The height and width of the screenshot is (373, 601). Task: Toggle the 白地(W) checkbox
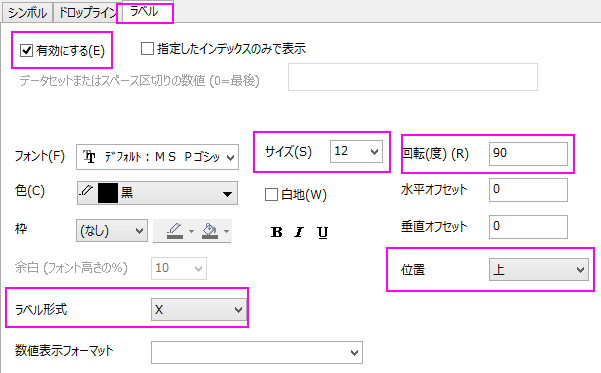click(x=271, y=194)
